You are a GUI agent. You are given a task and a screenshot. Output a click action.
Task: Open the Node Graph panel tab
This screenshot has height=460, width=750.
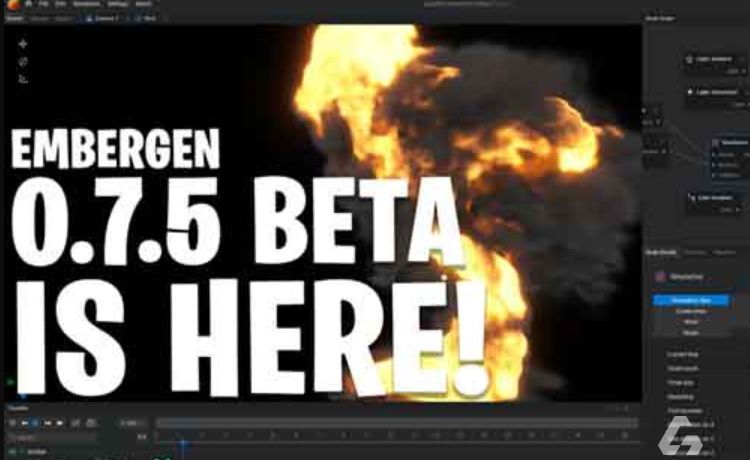tap(660, 18)
